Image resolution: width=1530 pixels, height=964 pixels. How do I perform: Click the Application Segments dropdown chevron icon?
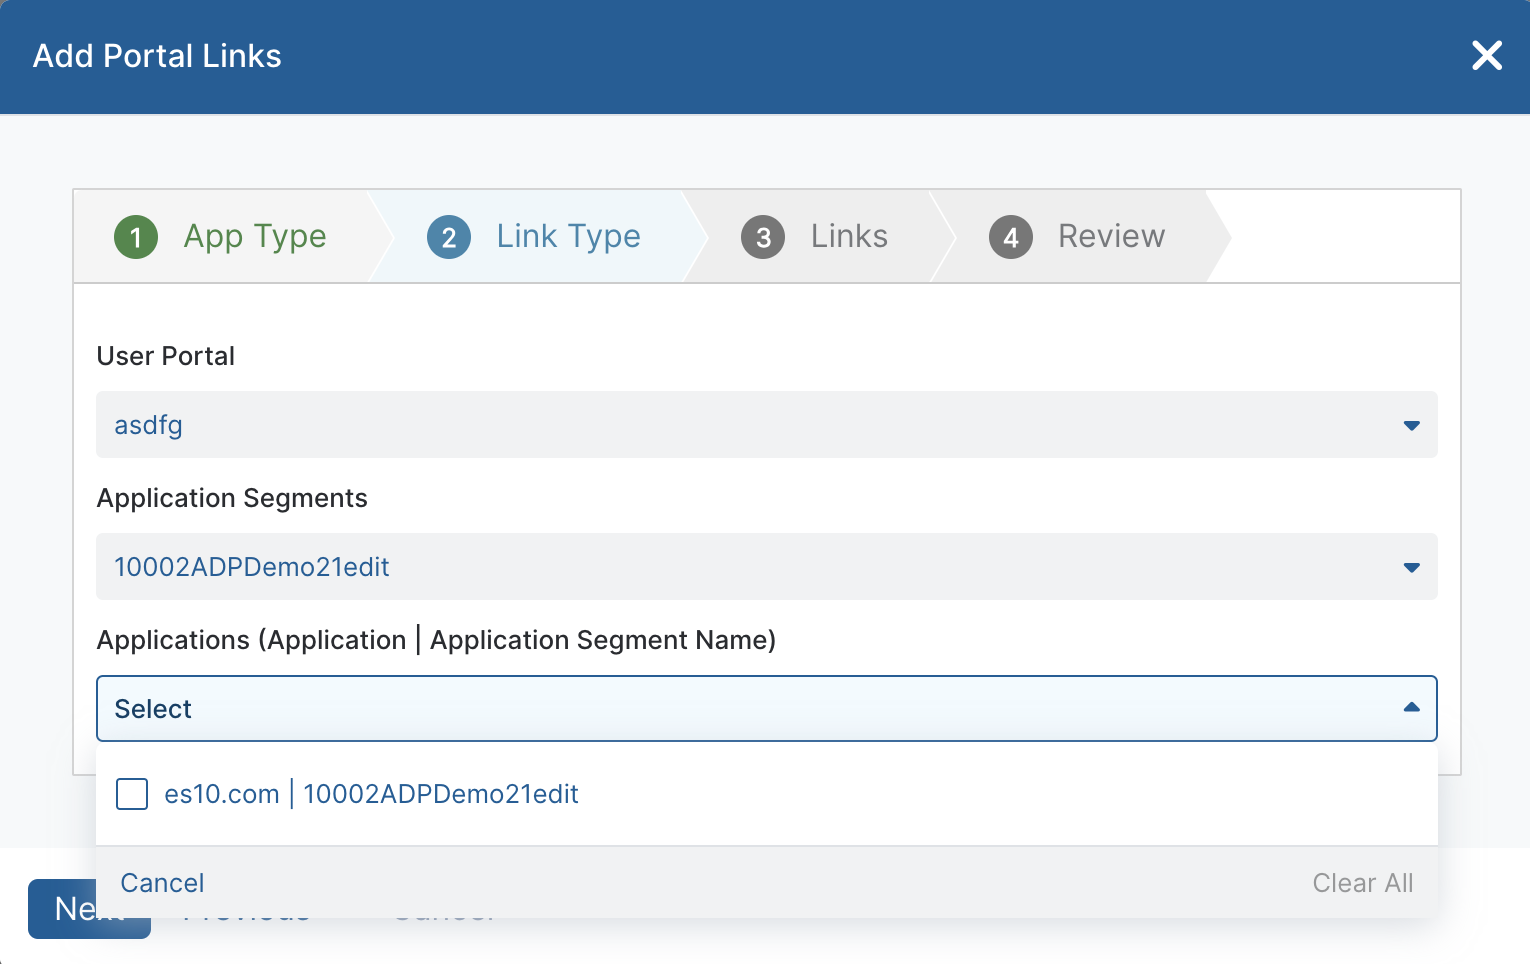[x=1411, y=567]
